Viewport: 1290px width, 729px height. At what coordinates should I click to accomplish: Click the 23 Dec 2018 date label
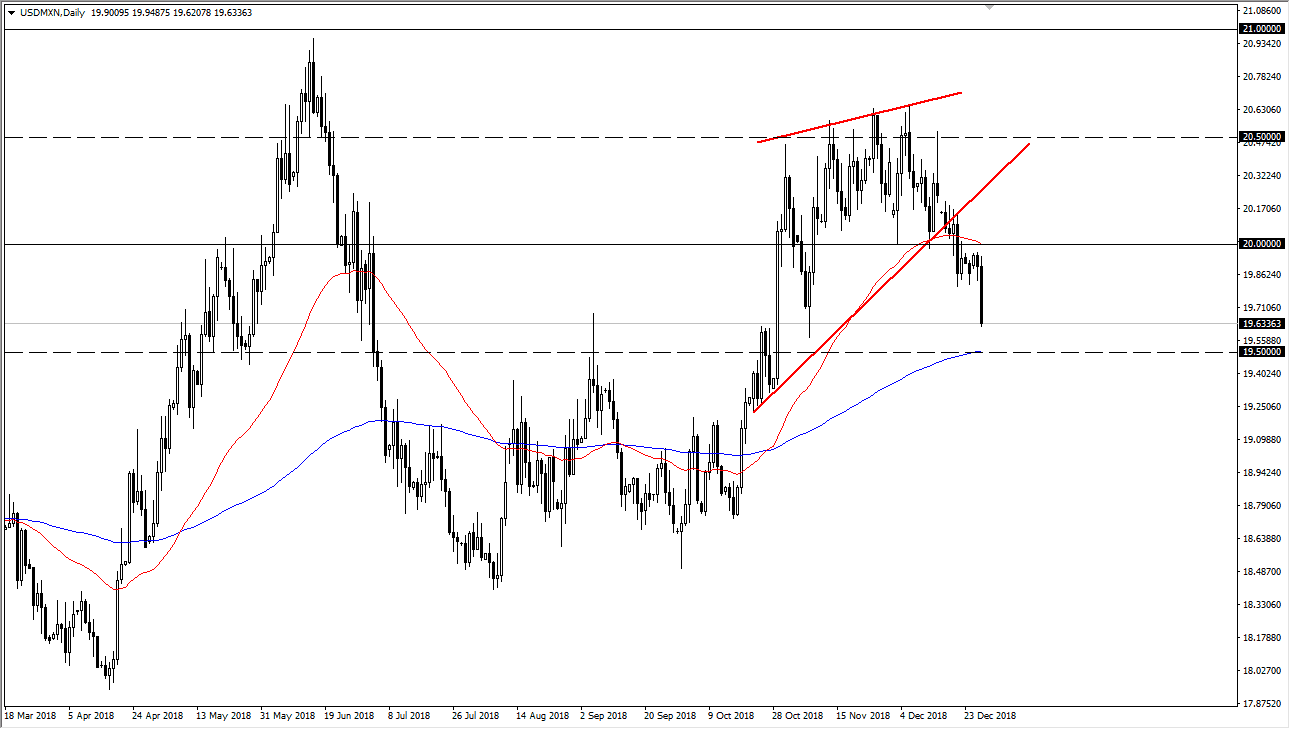point(988,716)
